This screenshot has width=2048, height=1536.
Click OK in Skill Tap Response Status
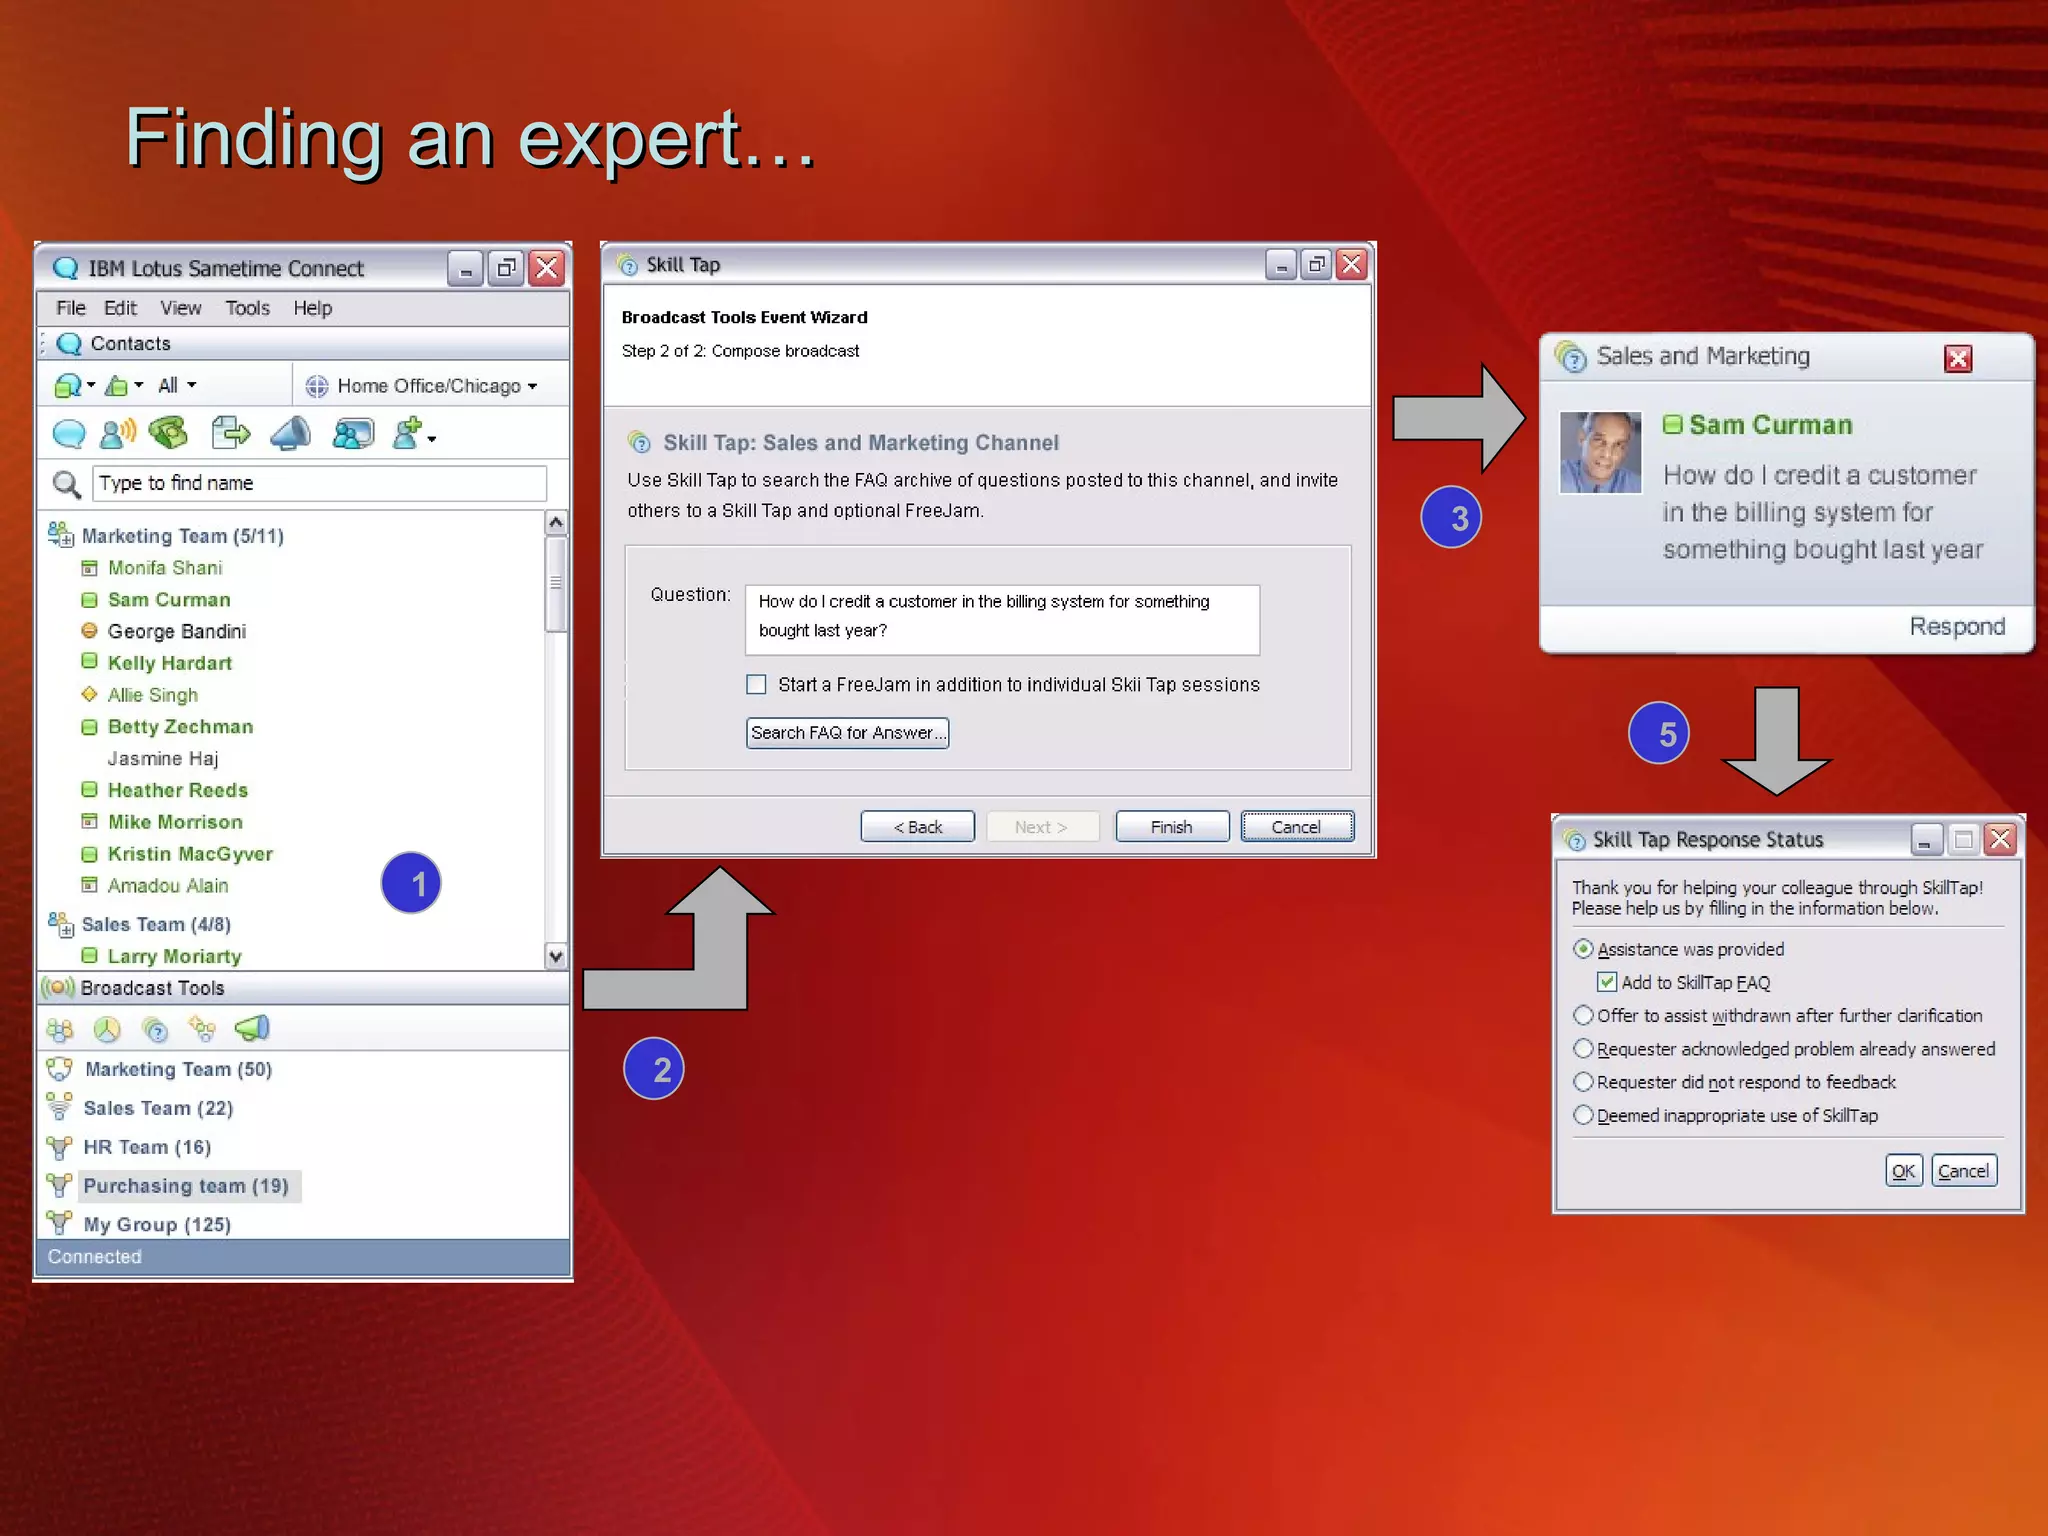pos(1903,1171)
